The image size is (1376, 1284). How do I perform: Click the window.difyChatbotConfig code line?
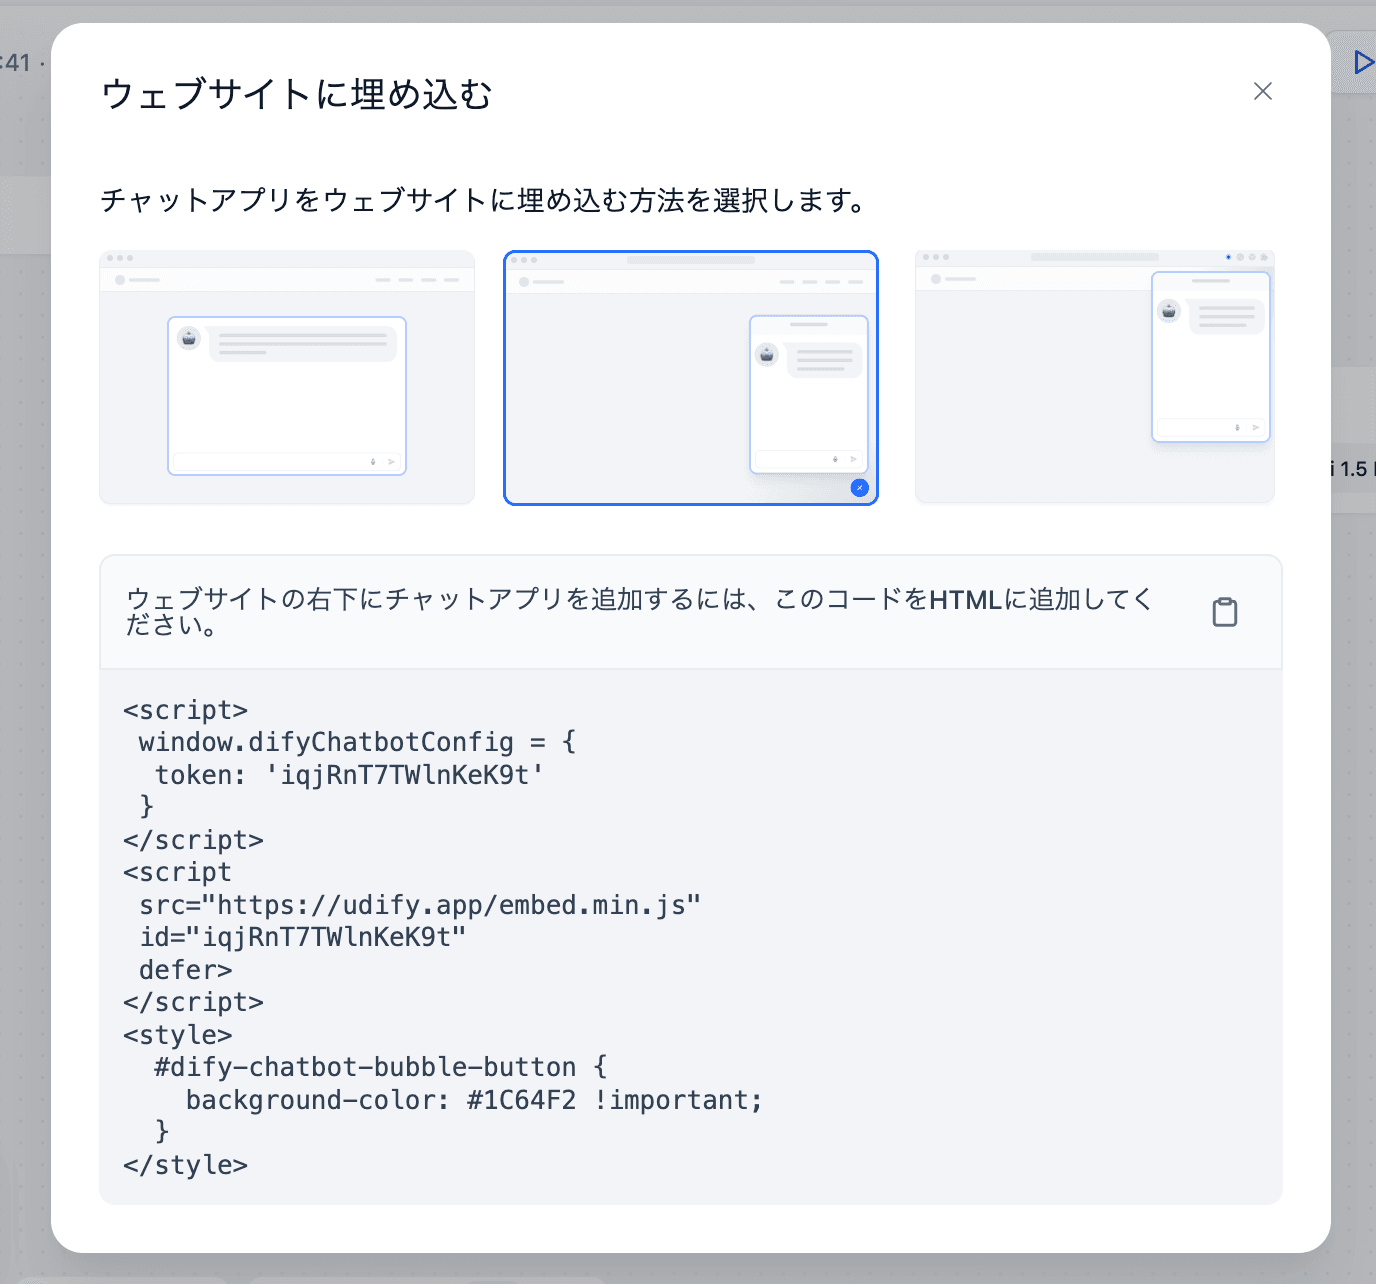click(x=356, y=742)
